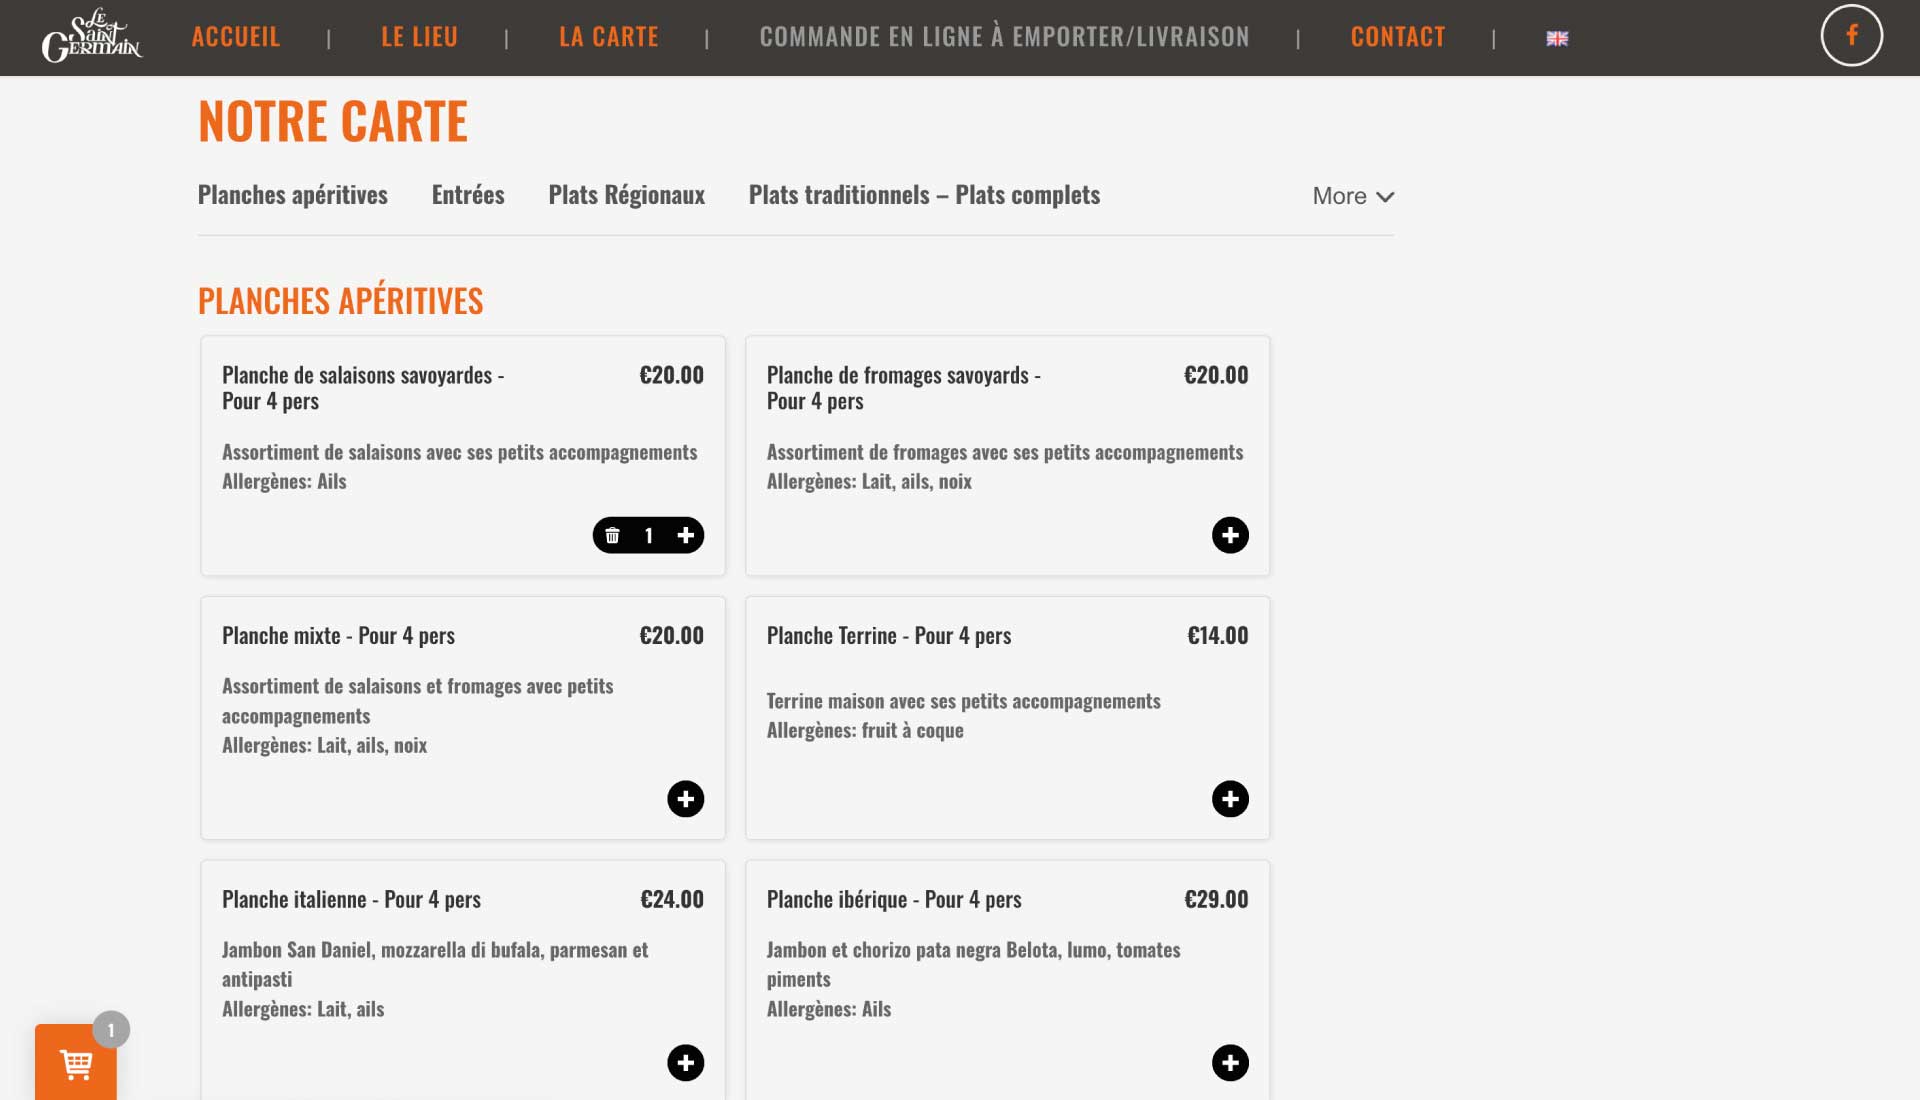The width and height of the screenshot is (1920, 1100).
Task: Select the Plats Régionaux category tab
Action: [x=626, y=195]
